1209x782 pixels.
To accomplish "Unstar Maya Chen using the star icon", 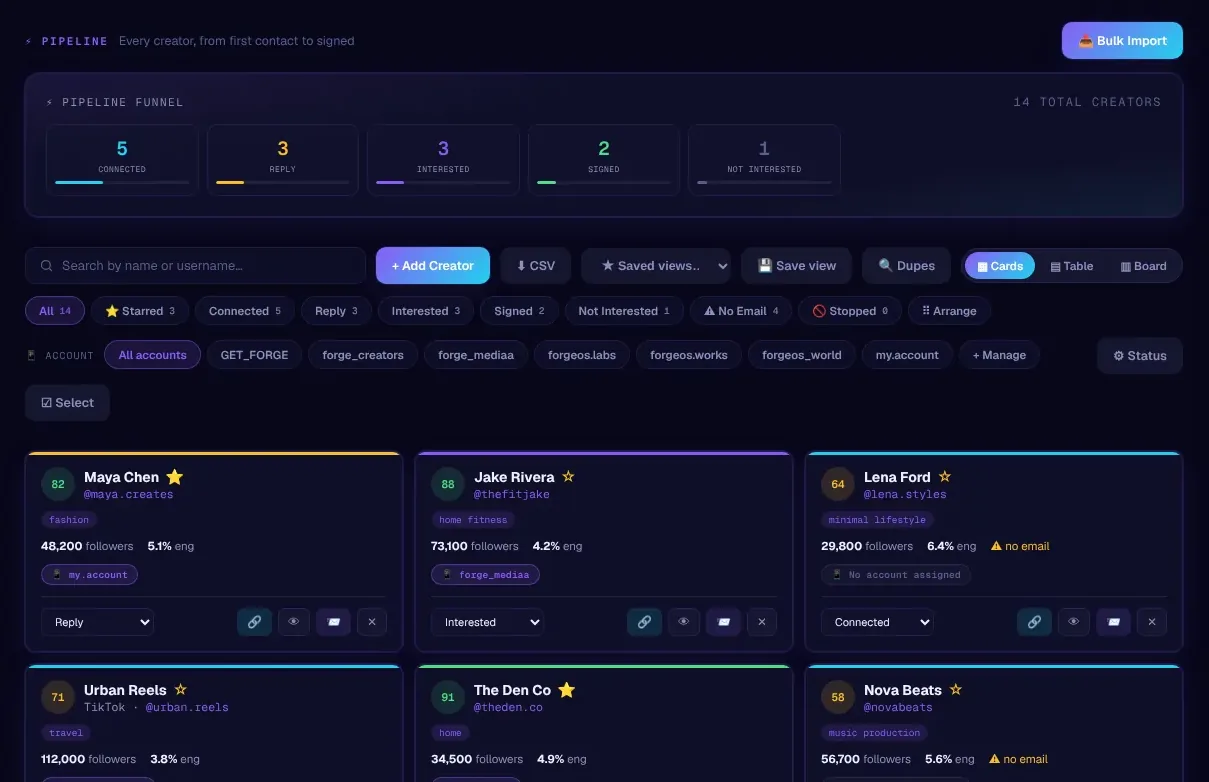I will pos(175,477).
